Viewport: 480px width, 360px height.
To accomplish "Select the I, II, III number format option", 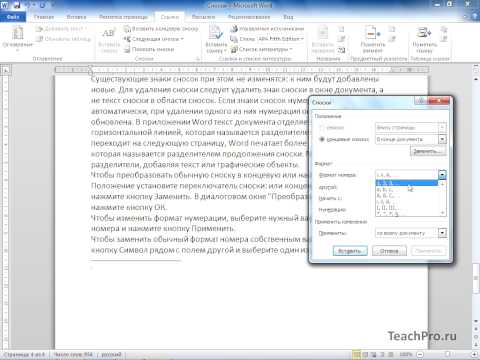I will coord(406,208).
